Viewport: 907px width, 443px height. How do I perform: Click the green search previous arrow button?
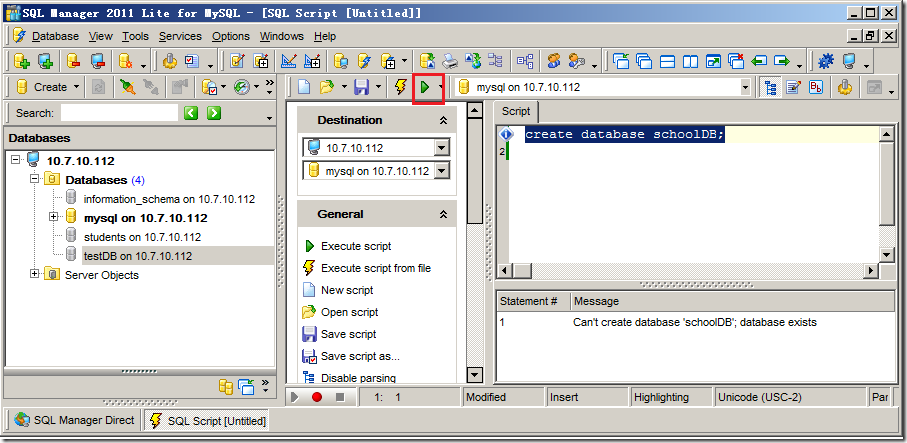click(x=191, y=113)
